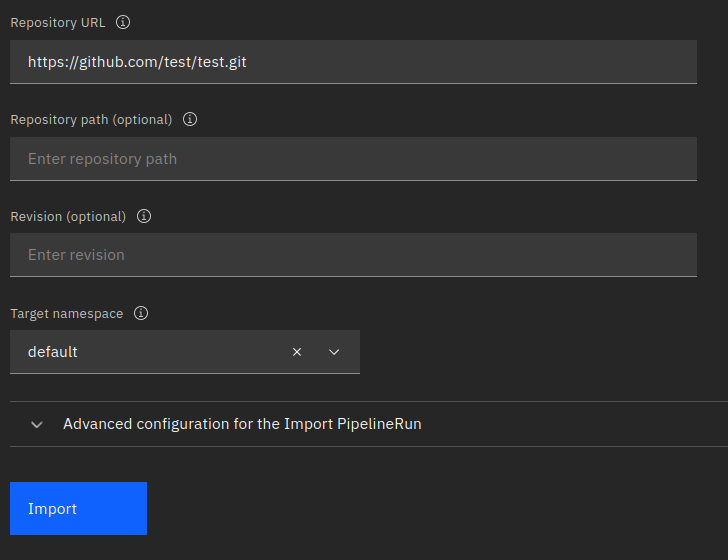The height and width of the screenshot is (560, 728).
Task: Open the Repository path info tooltip icon
Action: tap(190, 119)
